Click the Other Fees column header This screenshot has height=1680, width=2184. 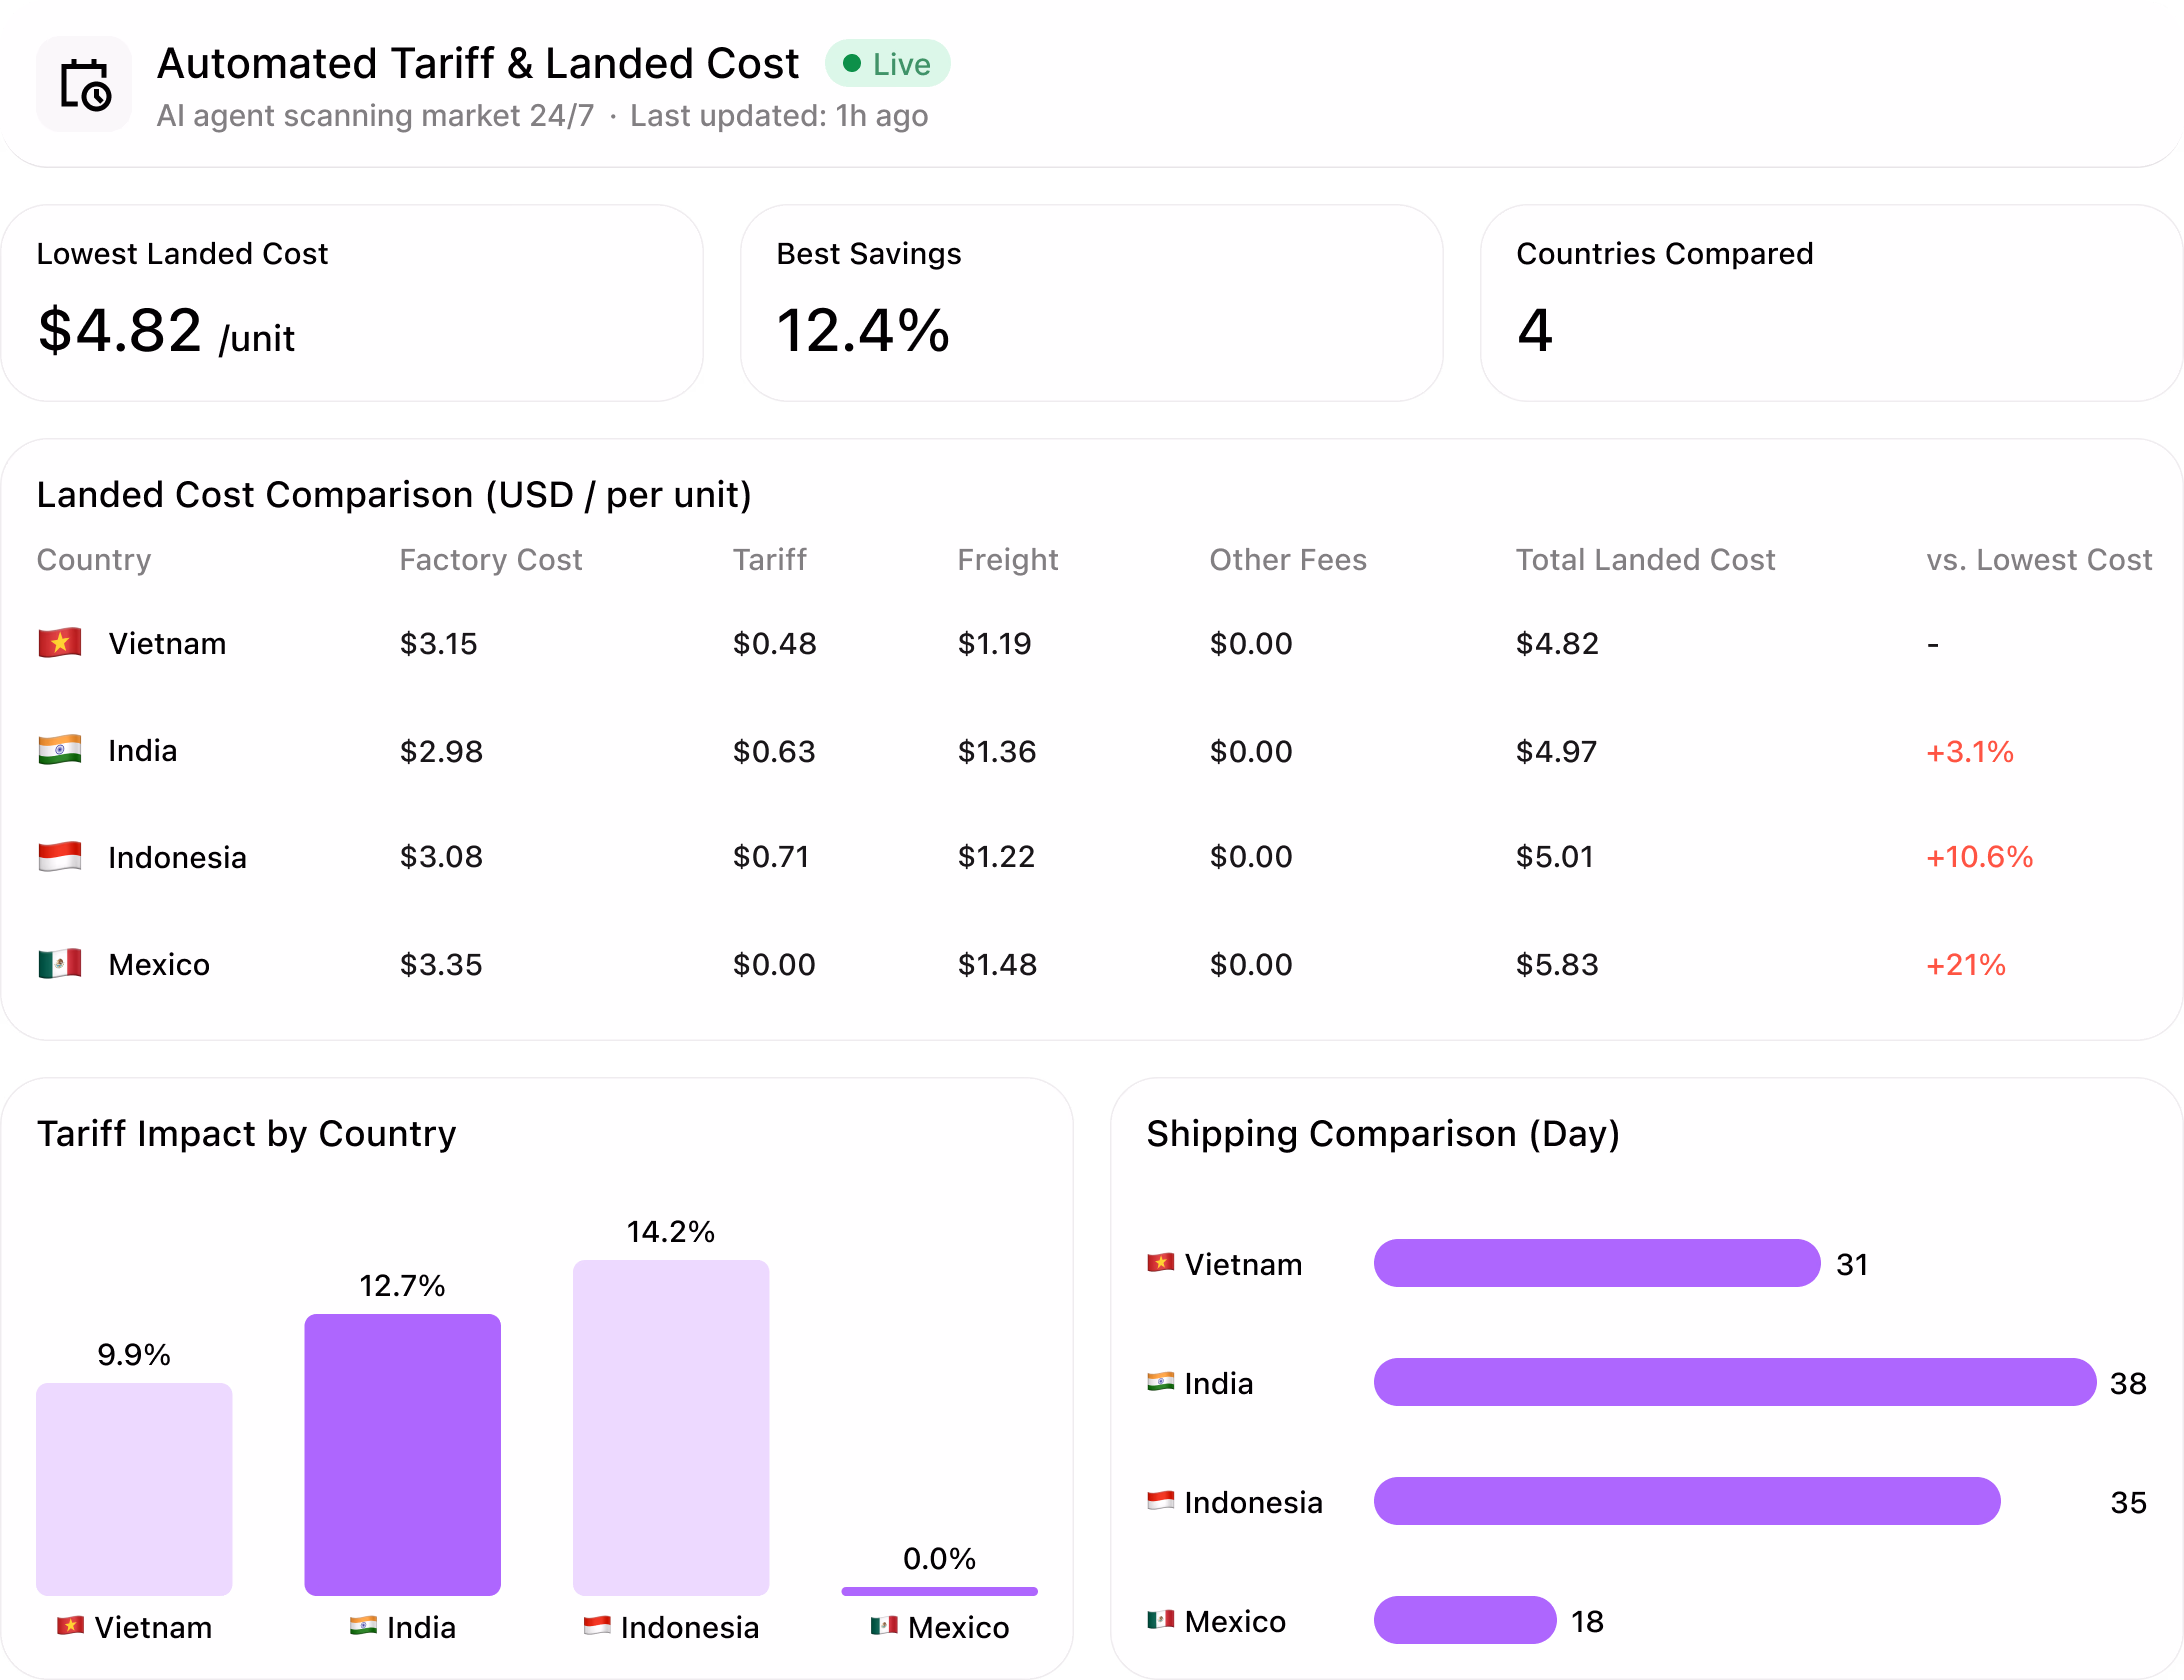coord(1288,560)
